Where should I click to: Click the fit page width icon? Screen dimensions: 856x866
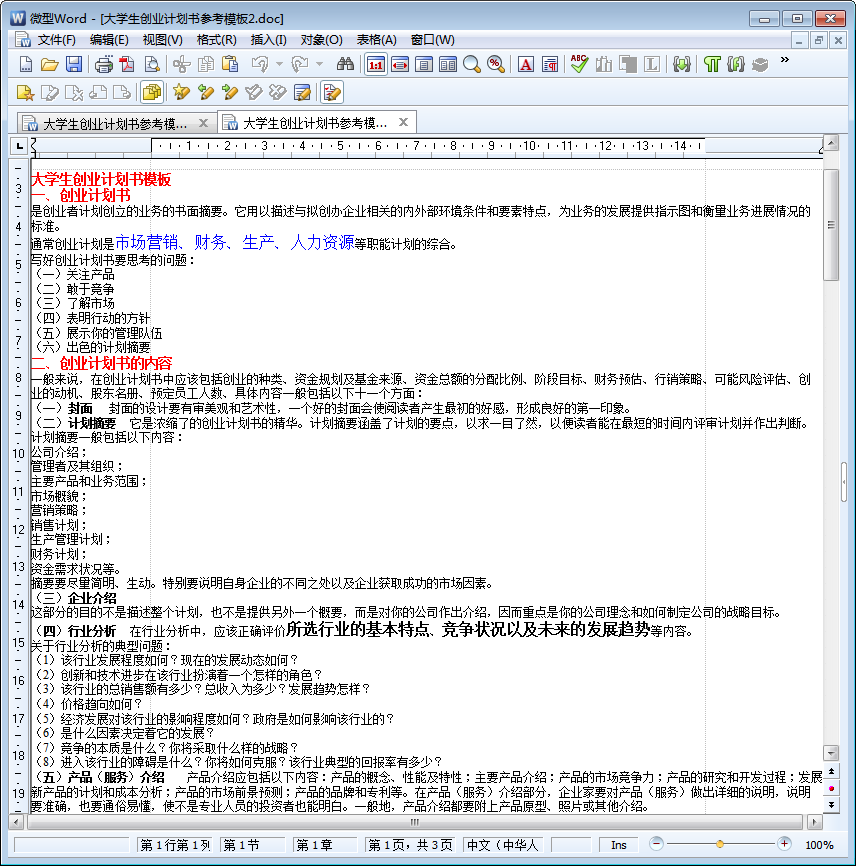coord(400,65)
